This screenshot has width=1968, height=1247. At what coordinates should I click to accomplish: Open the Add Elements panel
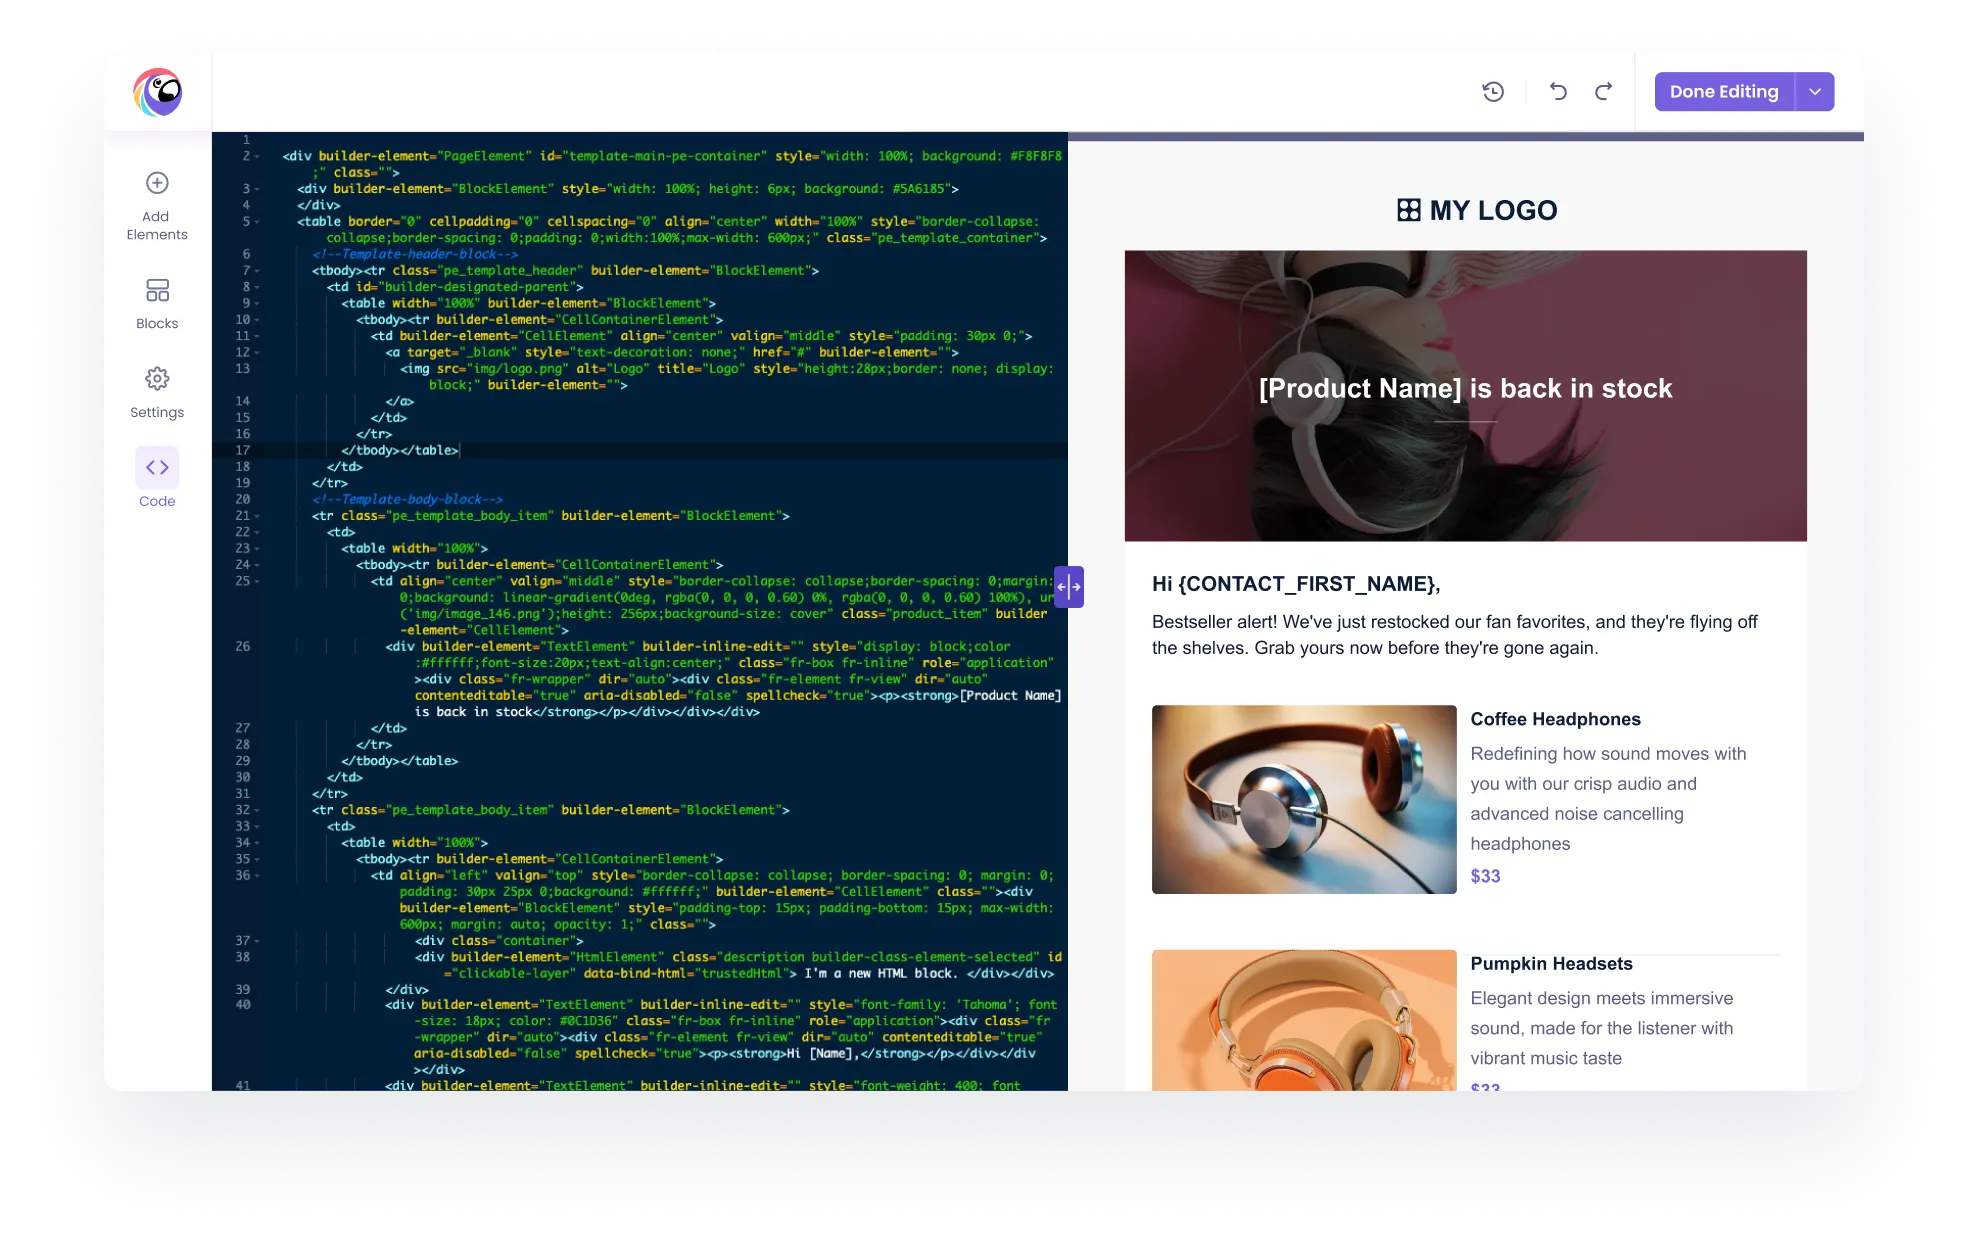(x=157, y=206)
